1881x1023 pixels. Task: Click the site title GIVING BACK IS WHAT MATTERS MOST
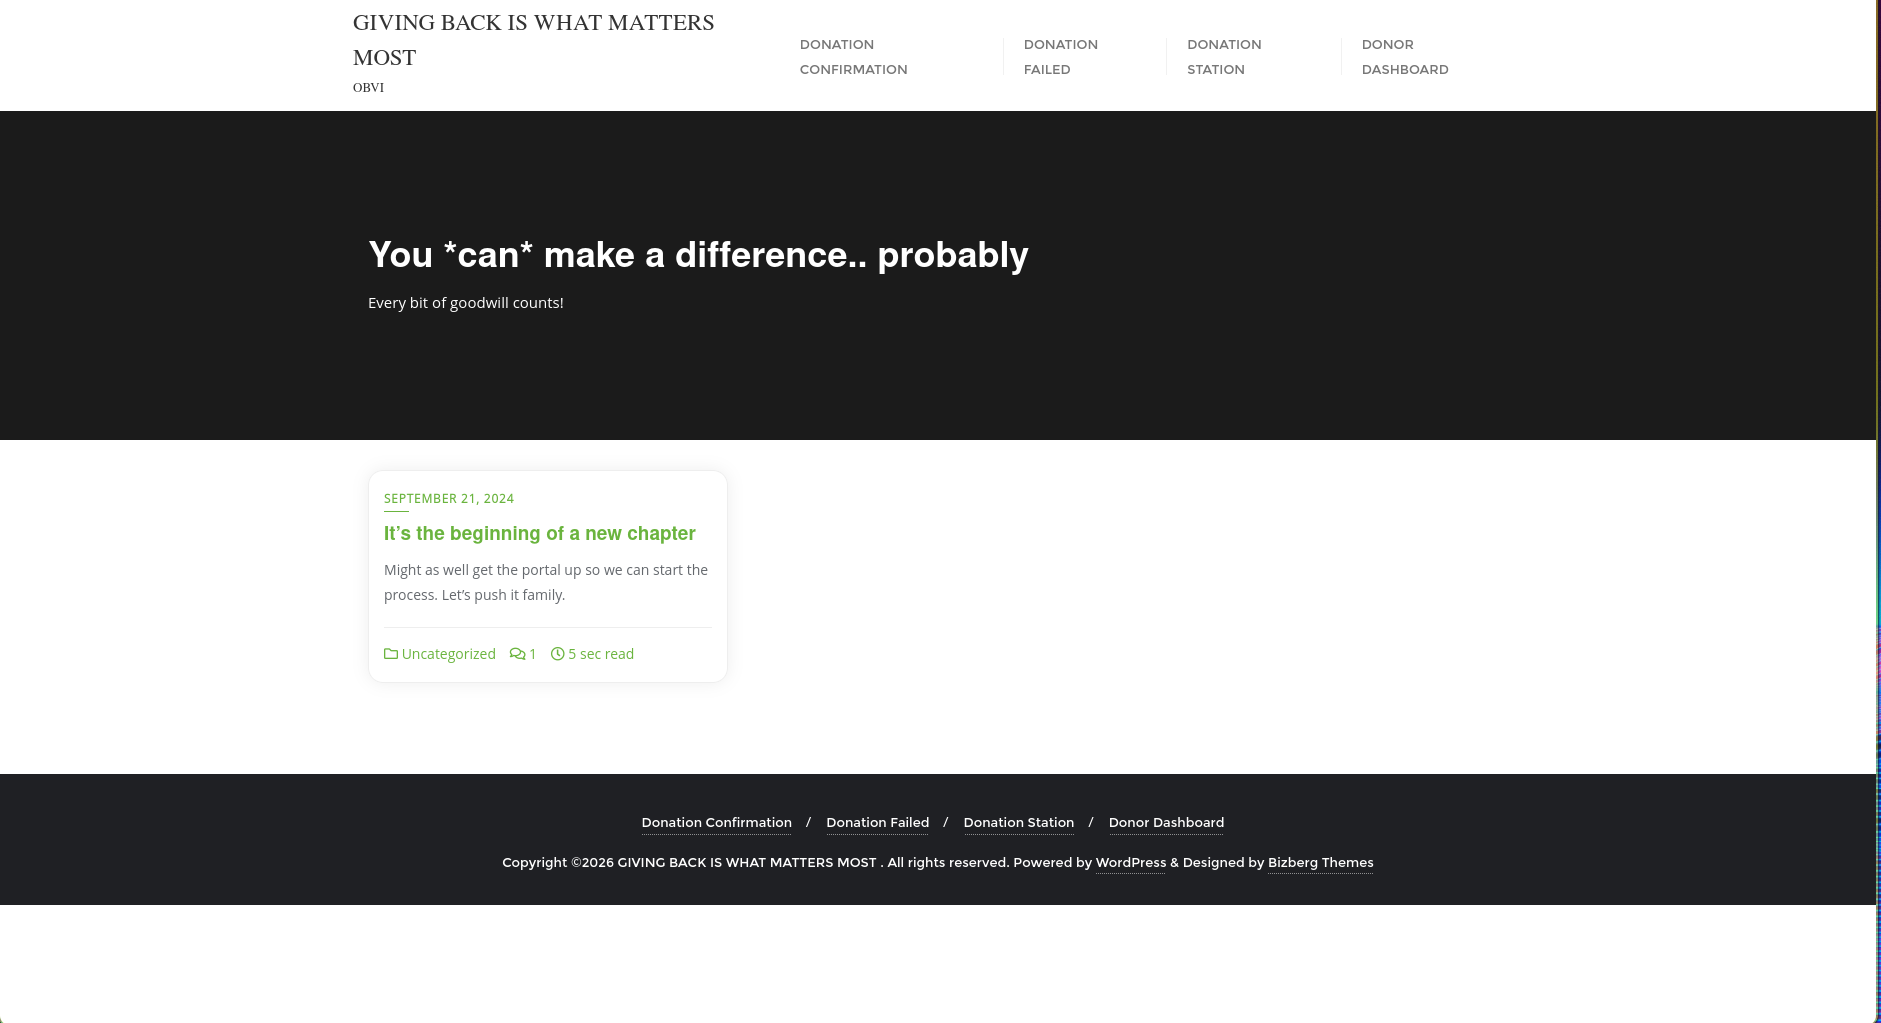[x=533, y=39]
